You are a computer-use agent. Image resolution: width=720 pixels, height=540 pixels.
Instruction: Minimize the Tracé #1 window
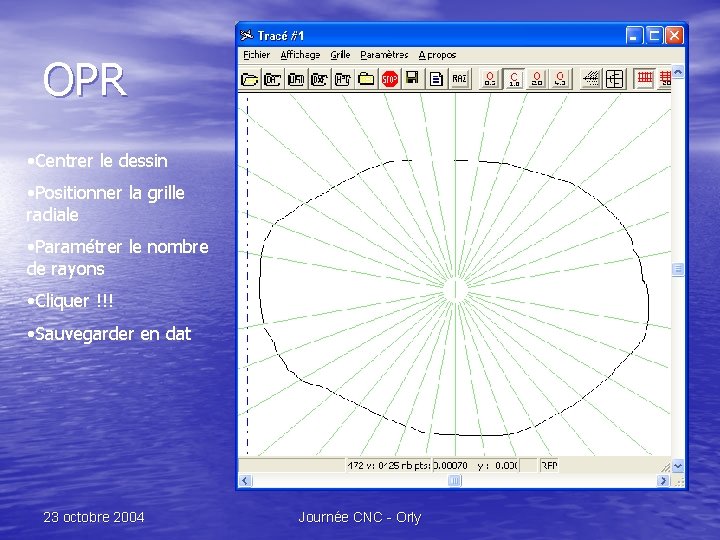pyautogui.click(x=634, y=35)
